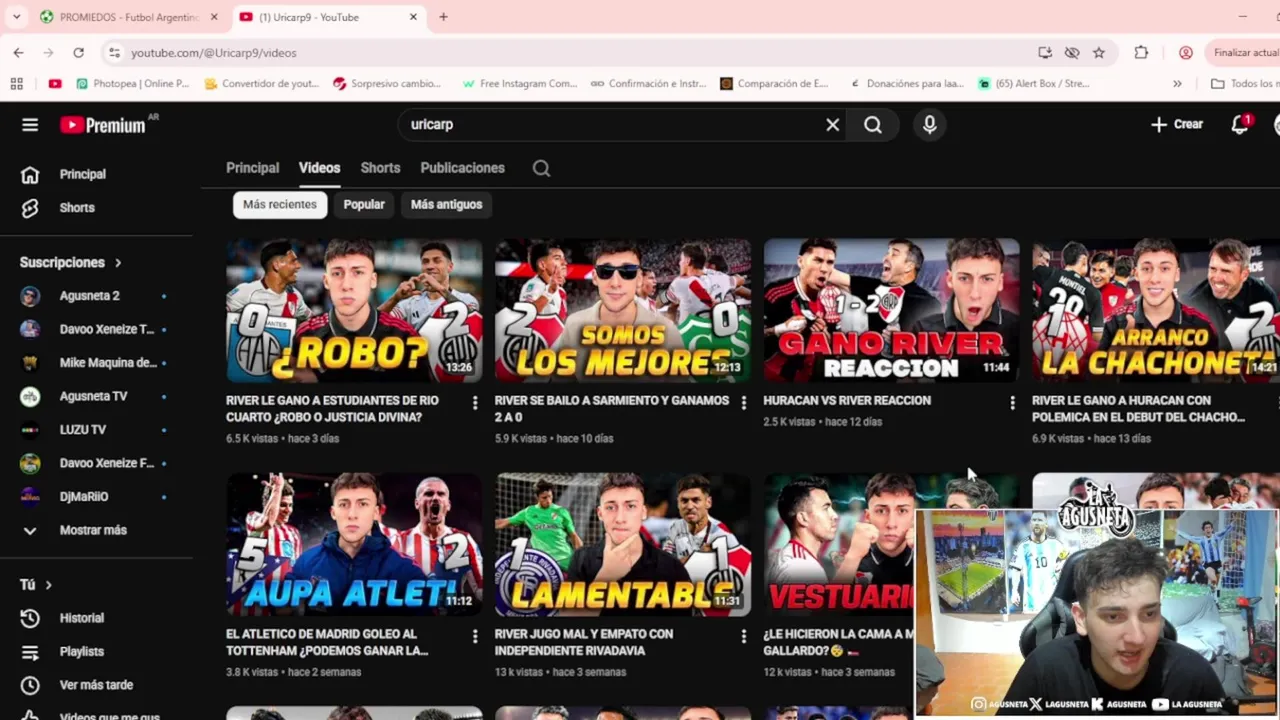Open the SOMOS LOS MEJORES video thumbnail
The height and width of the screenshot is (720, 1280).
click(x=623, y=310)
